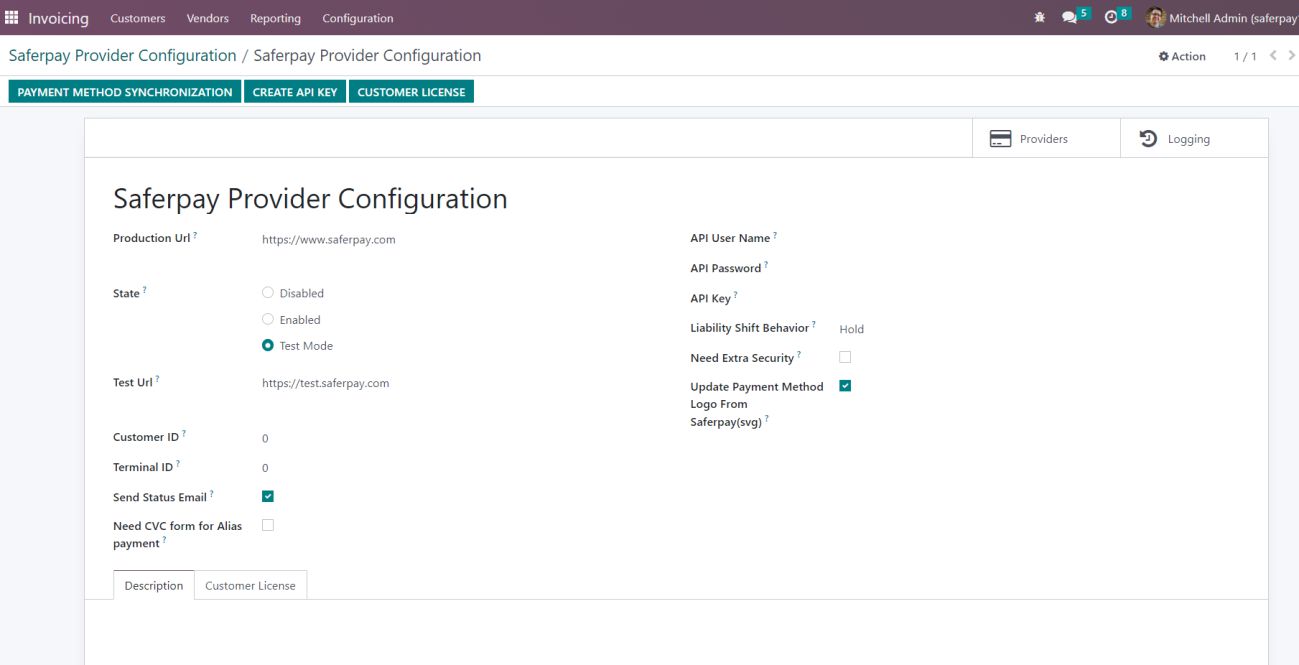The width and height of the screenshot is (1299, 665).
Task: Open the activities clock icon
Action: 1111,18
